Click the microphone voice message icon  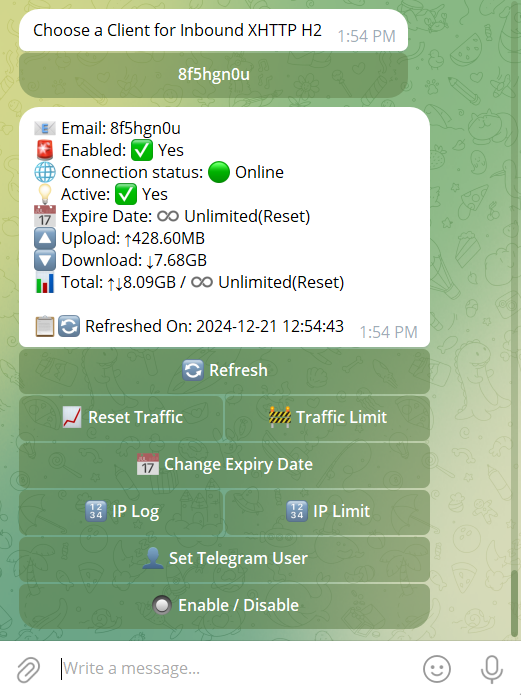[492, 669]
